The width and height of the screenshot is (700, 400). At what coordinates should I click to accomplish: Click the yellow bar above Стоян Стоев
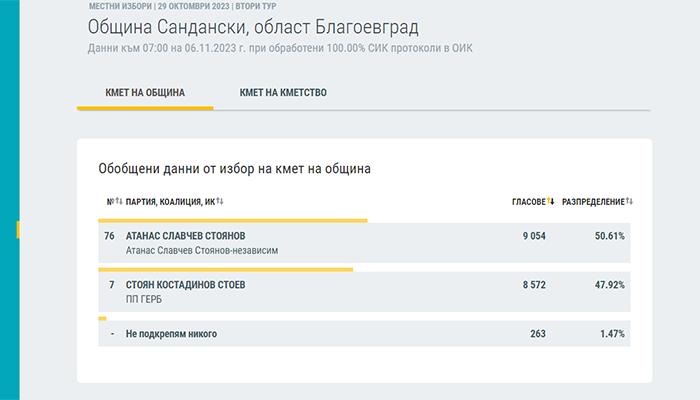[x=225, y=270]
